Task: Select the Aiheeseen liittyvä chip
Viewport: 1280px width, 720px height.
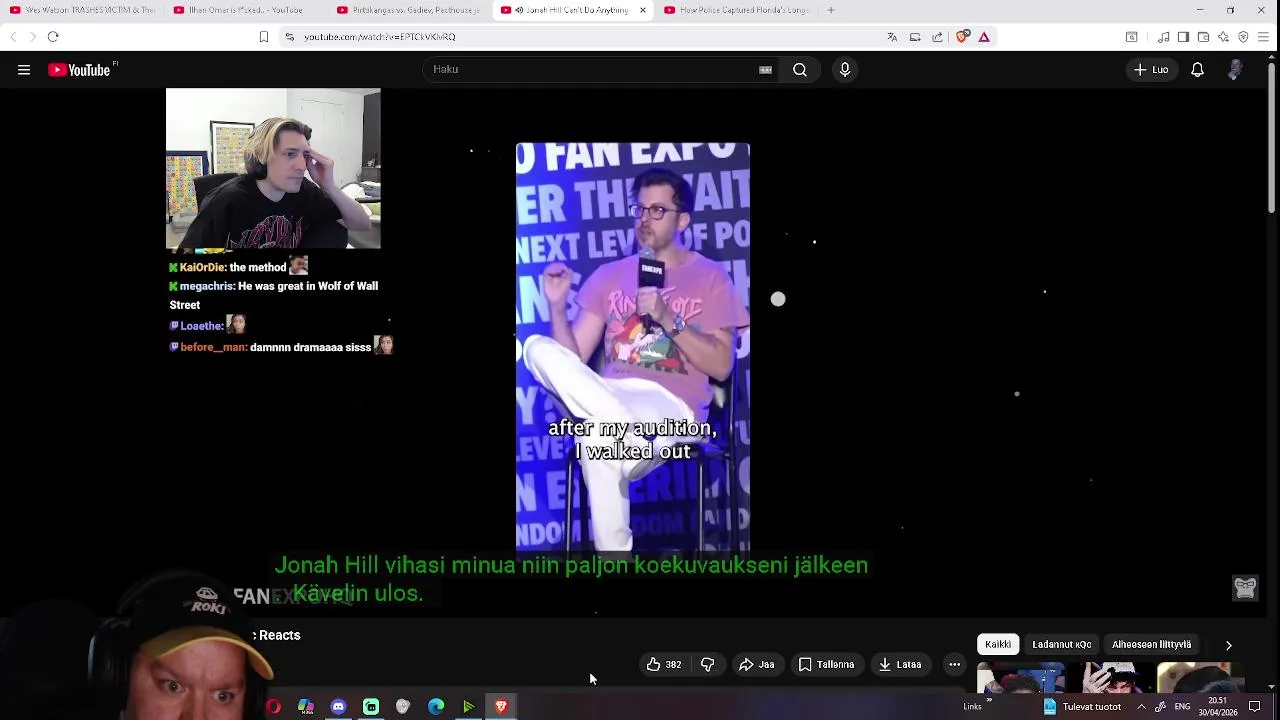Action: [x=1151, y=645]
